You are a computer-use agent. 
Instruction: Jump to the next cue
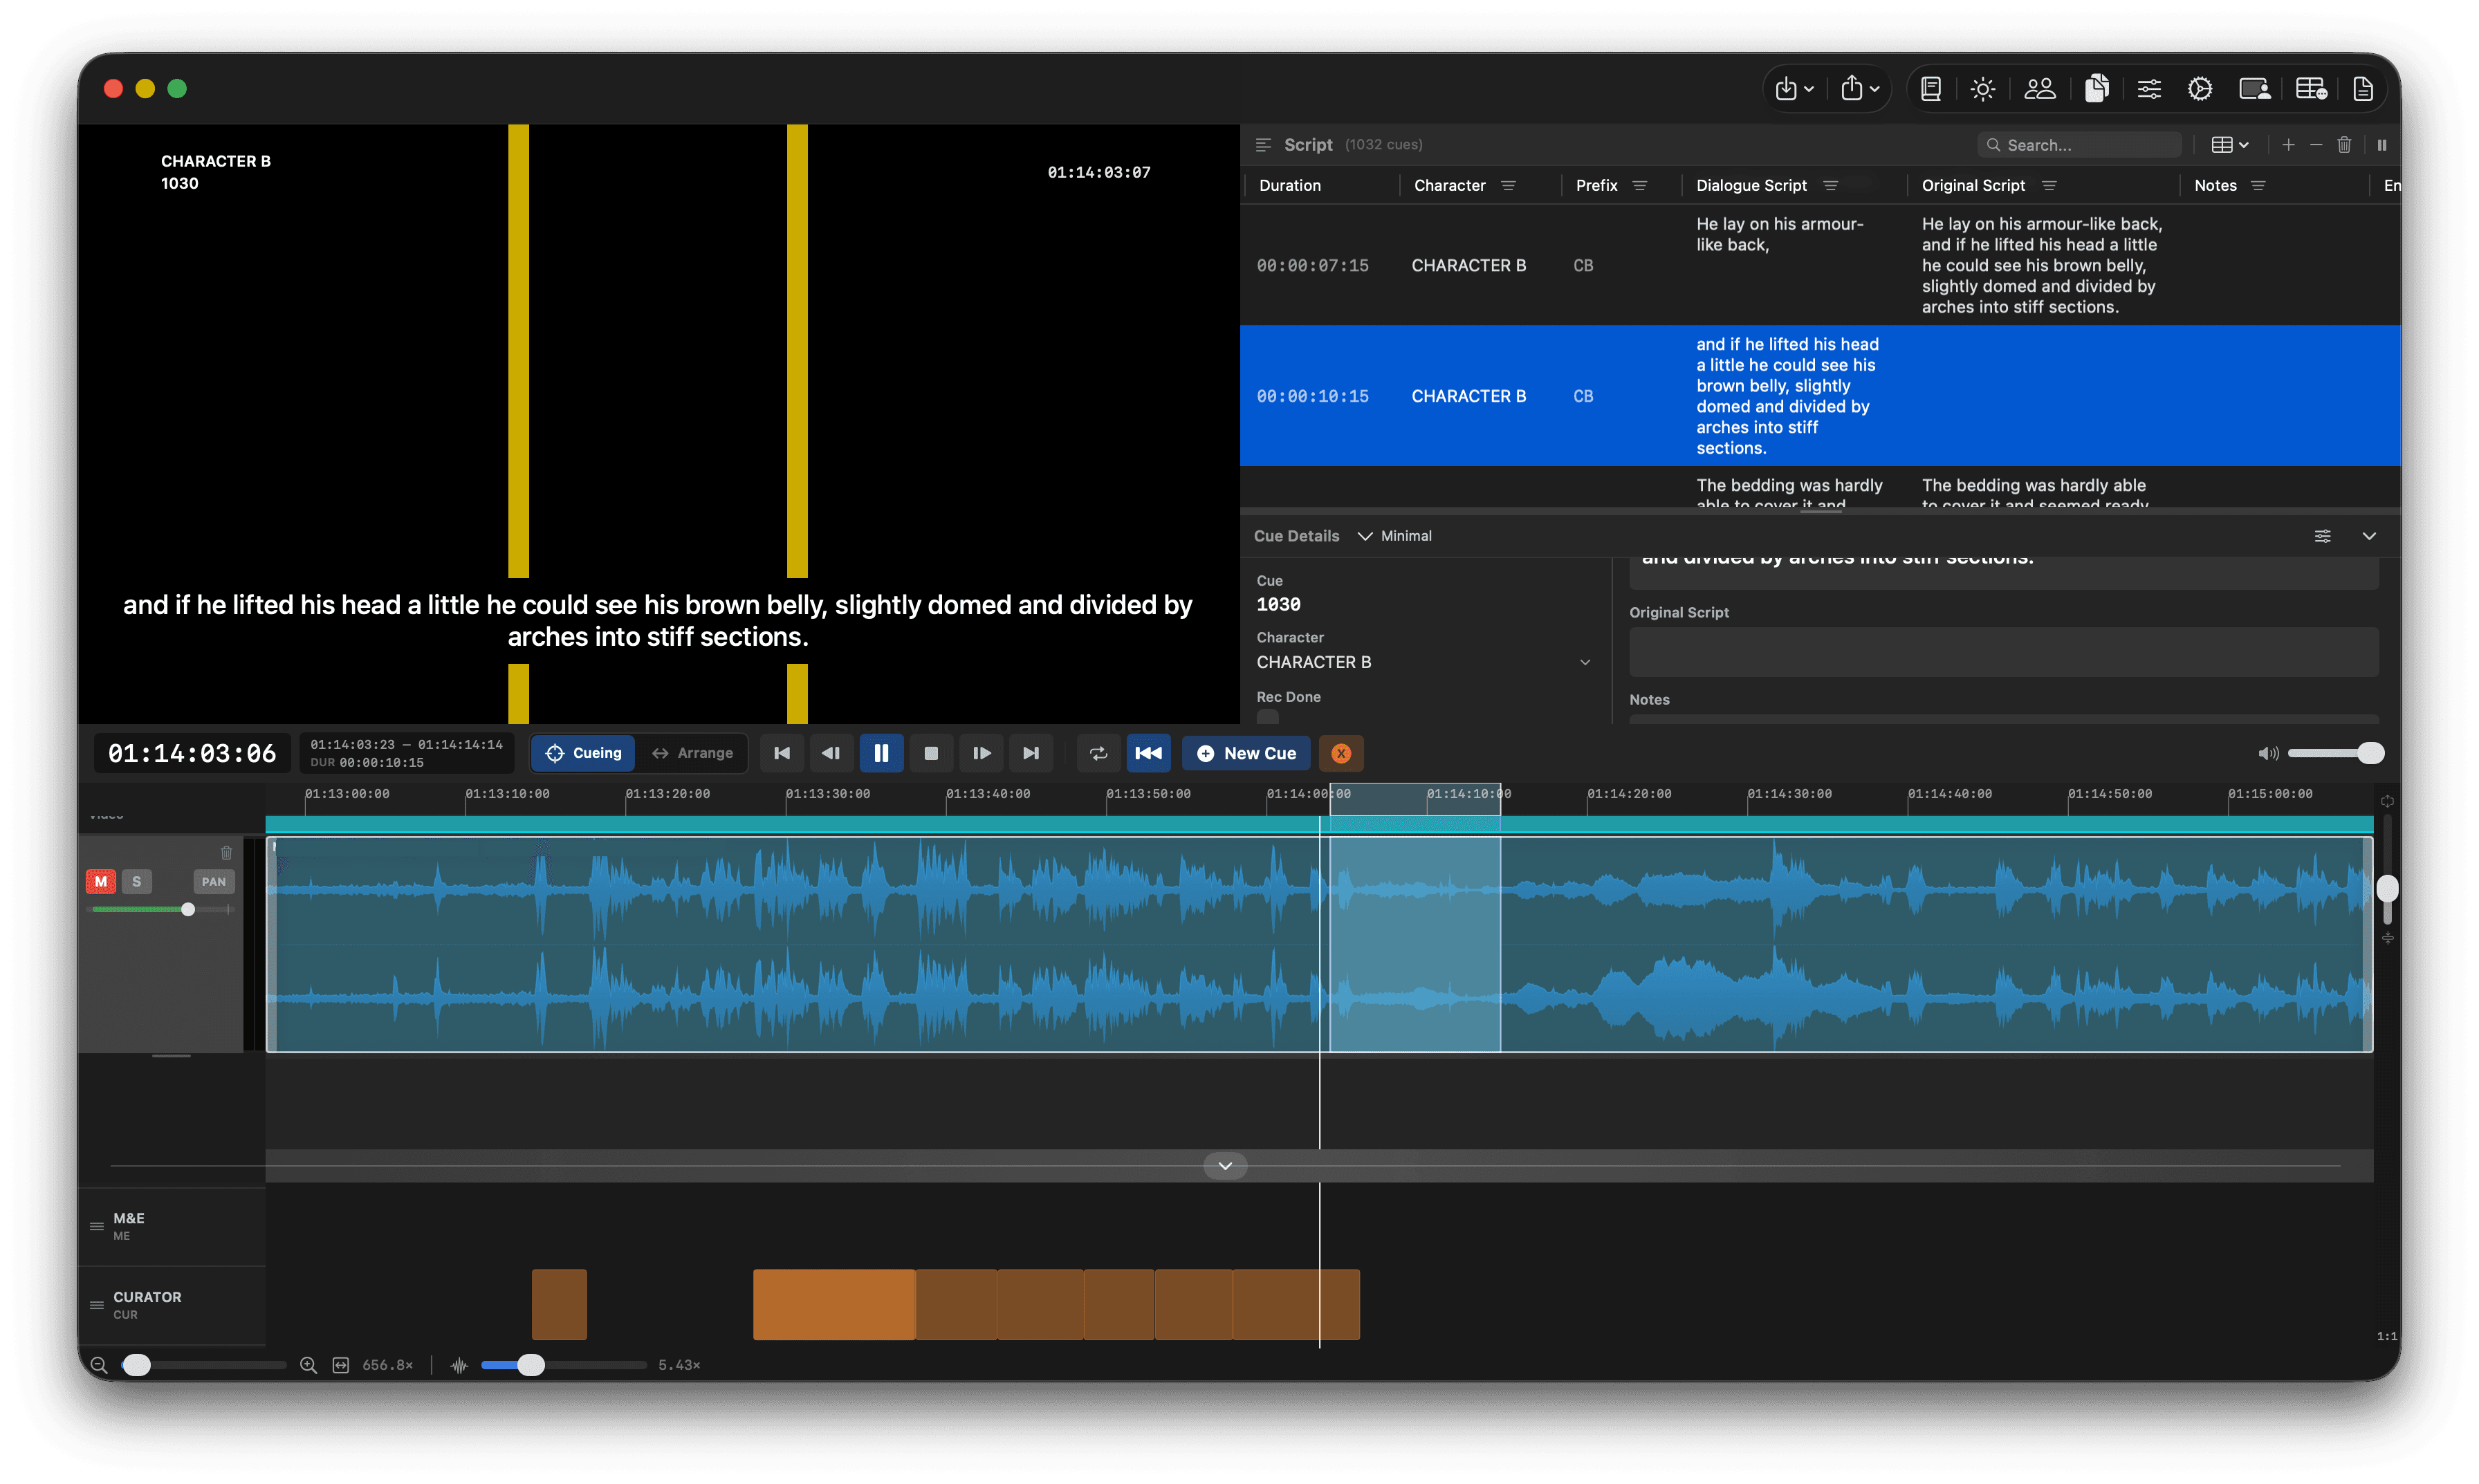point(1031,753)
